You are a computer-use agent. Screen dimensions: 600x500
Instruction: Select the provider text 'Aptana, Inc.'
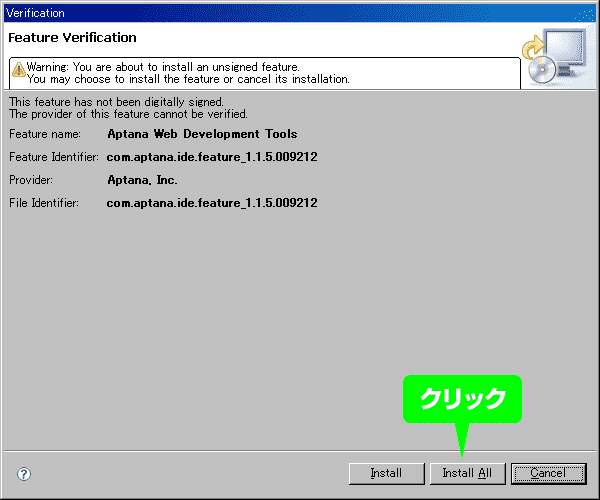point(142,180)
